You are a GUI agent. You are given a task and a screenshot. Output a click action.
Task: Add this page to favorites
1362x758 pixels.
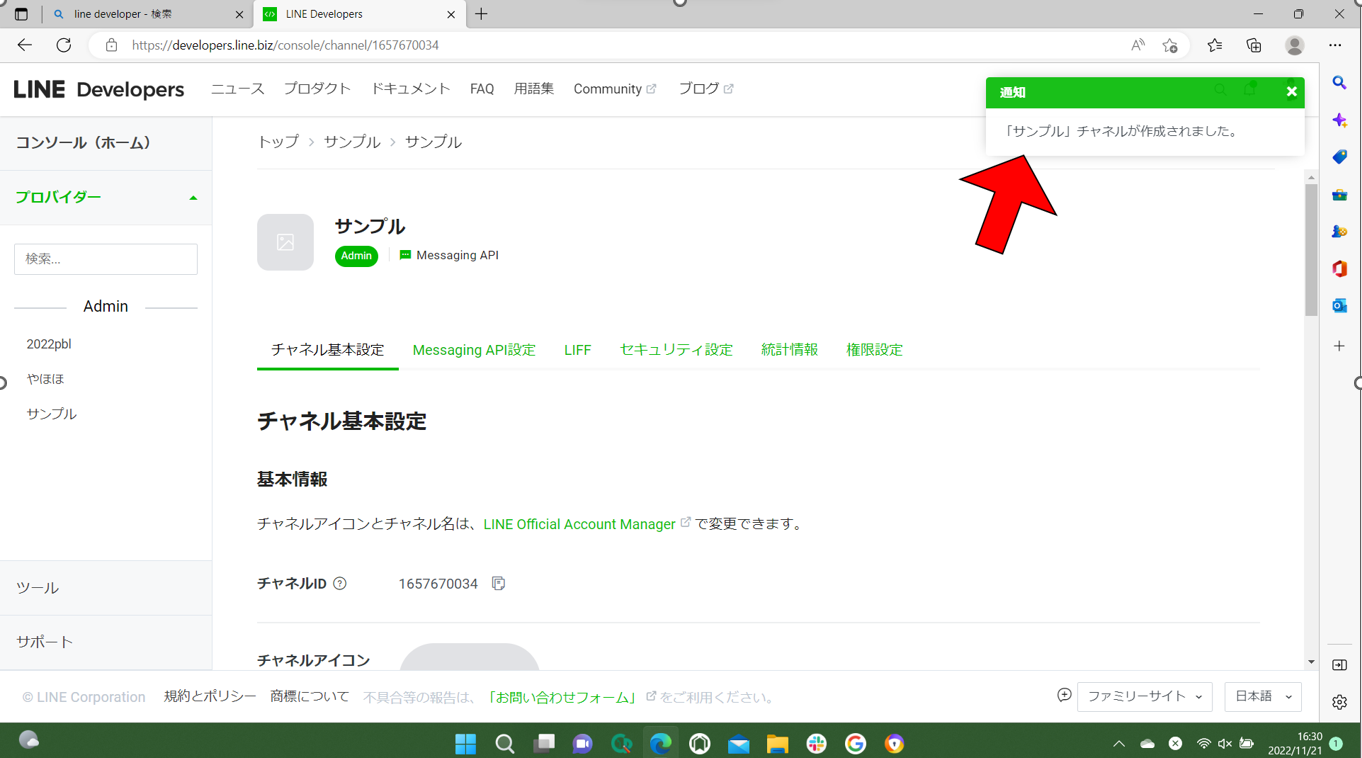1170,45
